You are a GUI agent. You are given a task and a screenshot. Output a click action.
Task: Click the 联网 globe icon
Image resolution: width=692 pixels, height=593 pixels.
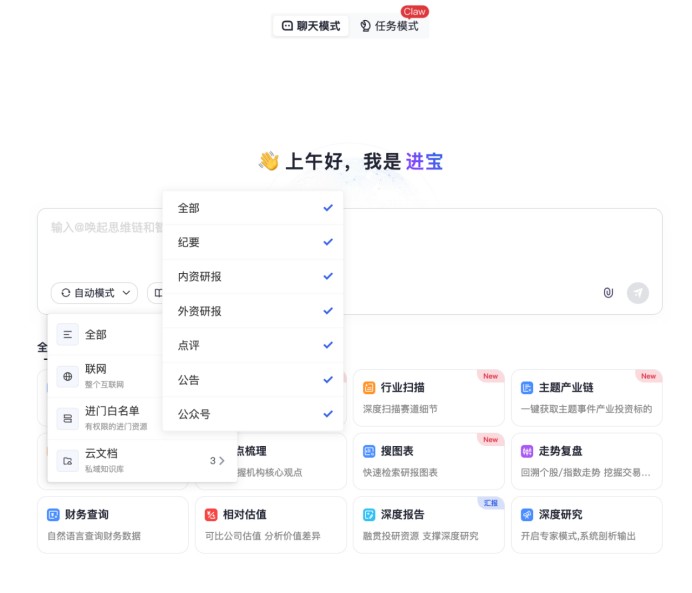click(68, 376)
